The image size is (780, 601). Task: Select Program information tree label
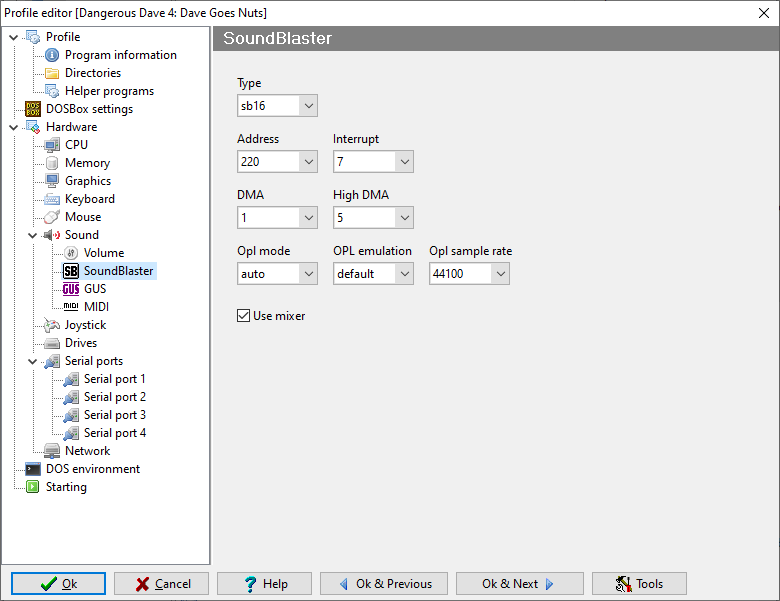pyautogui.click(x=121, y=55)
